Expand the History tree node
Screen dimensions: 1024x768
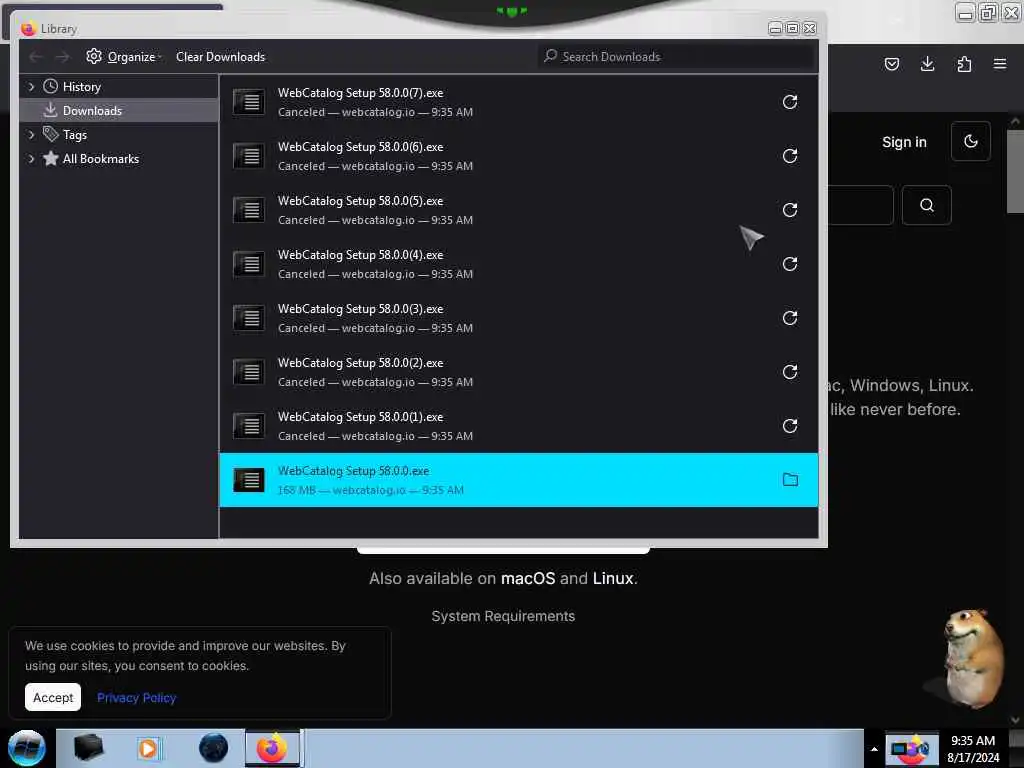click(x=31, y=87)
